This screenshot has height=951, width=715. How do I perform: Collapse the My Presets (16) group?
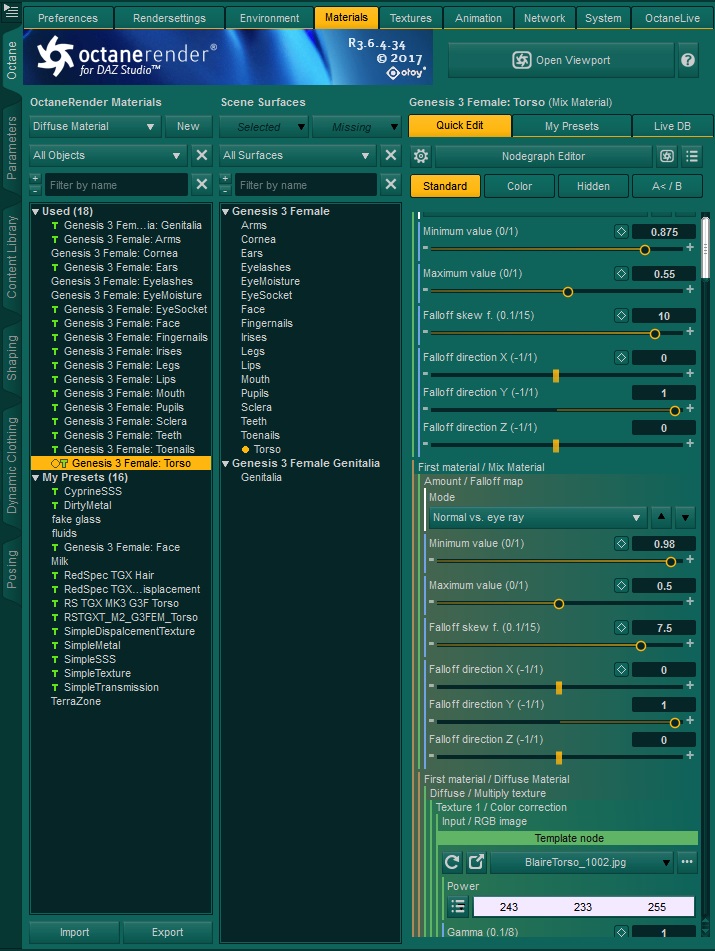36,477
